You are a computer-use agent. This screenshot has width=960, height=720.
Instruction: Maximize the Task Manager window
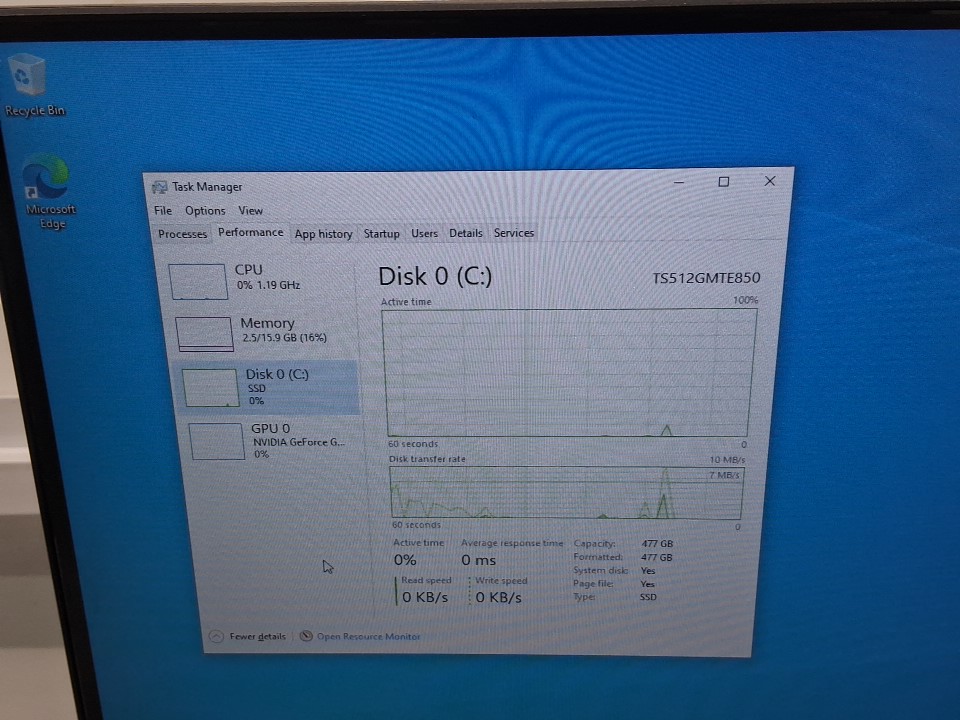click(x=723, y=182)
